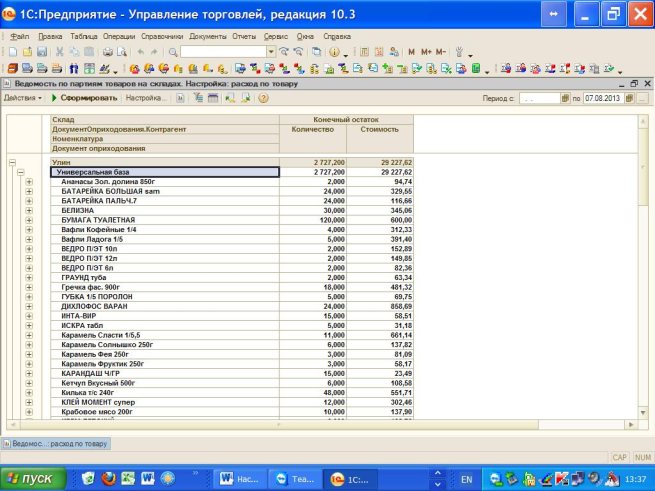Expand the Кетчуп Вкусный 500г row
The width and height of the screenshot is (655, 491).
tap(29, 383)
